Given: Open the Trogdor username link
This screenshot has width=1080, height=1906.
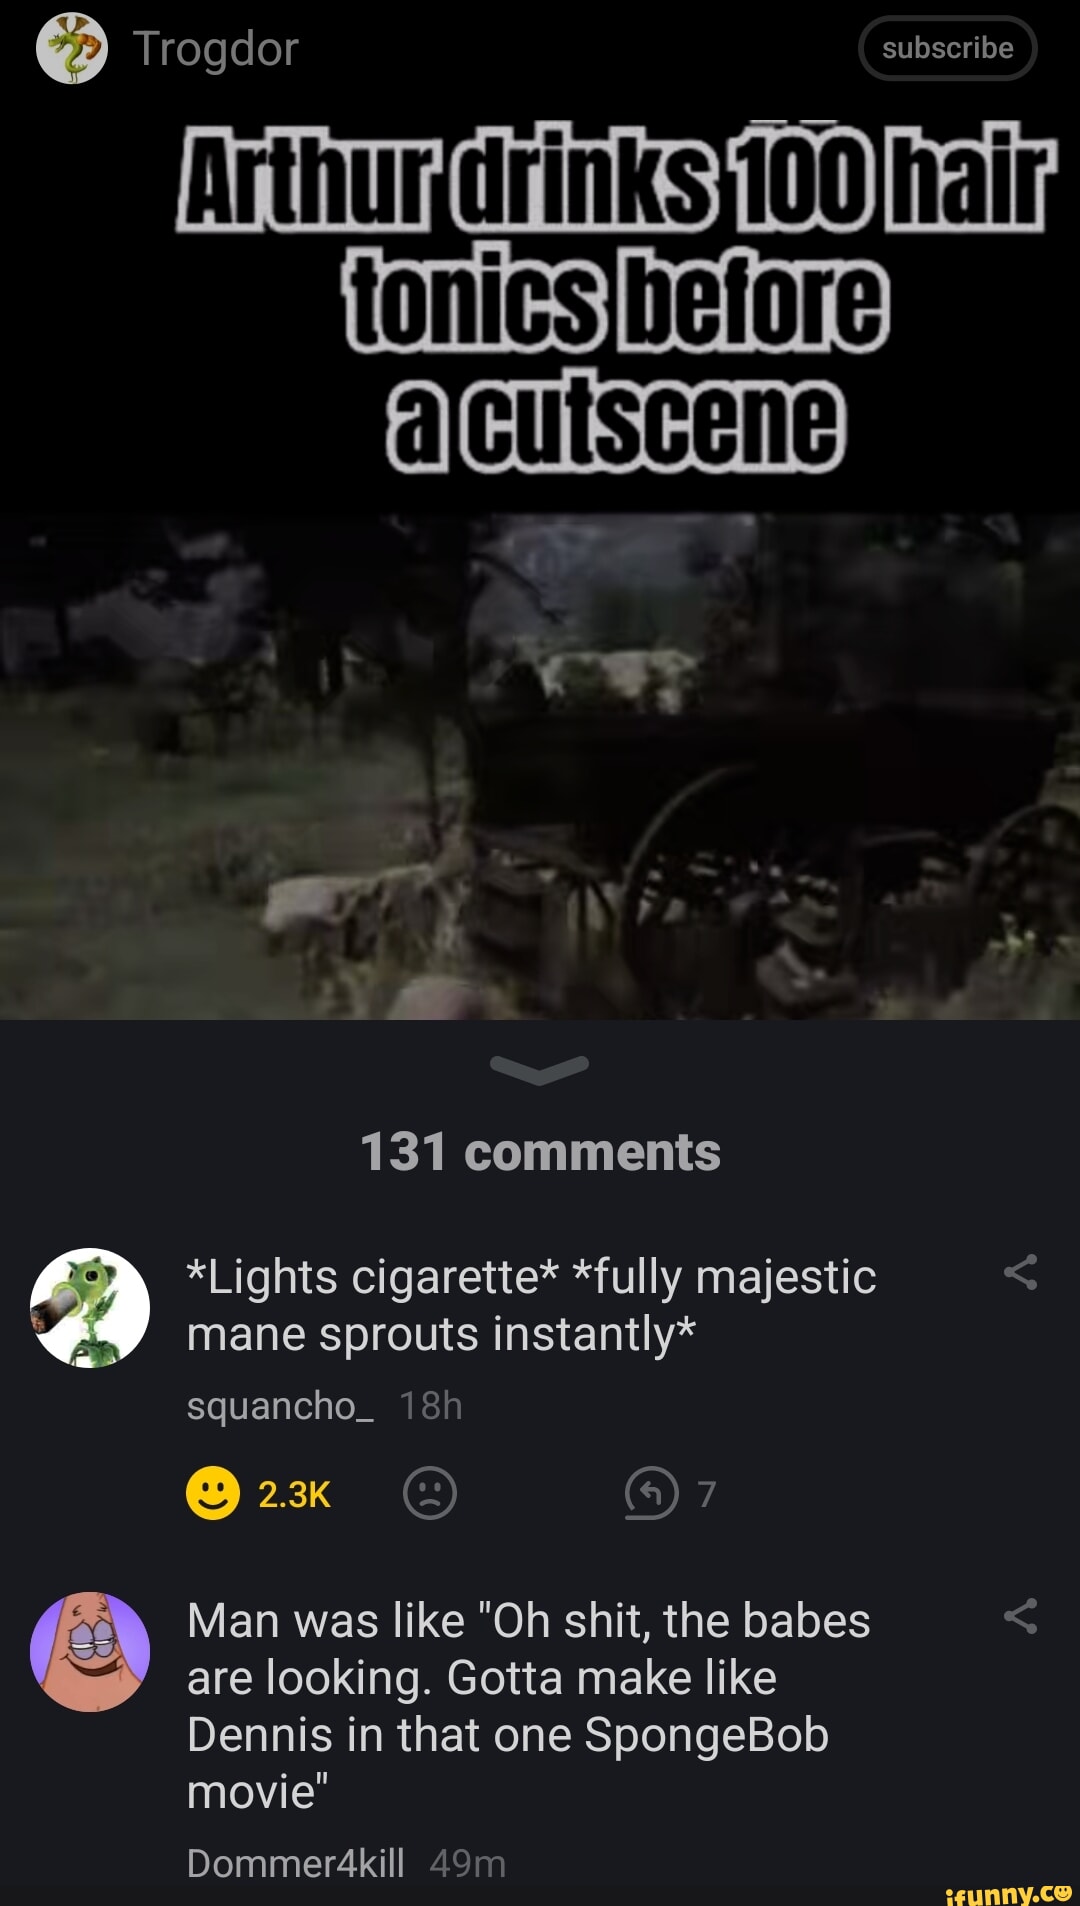Looking at the screenshot, I should [x=216, y=49].
